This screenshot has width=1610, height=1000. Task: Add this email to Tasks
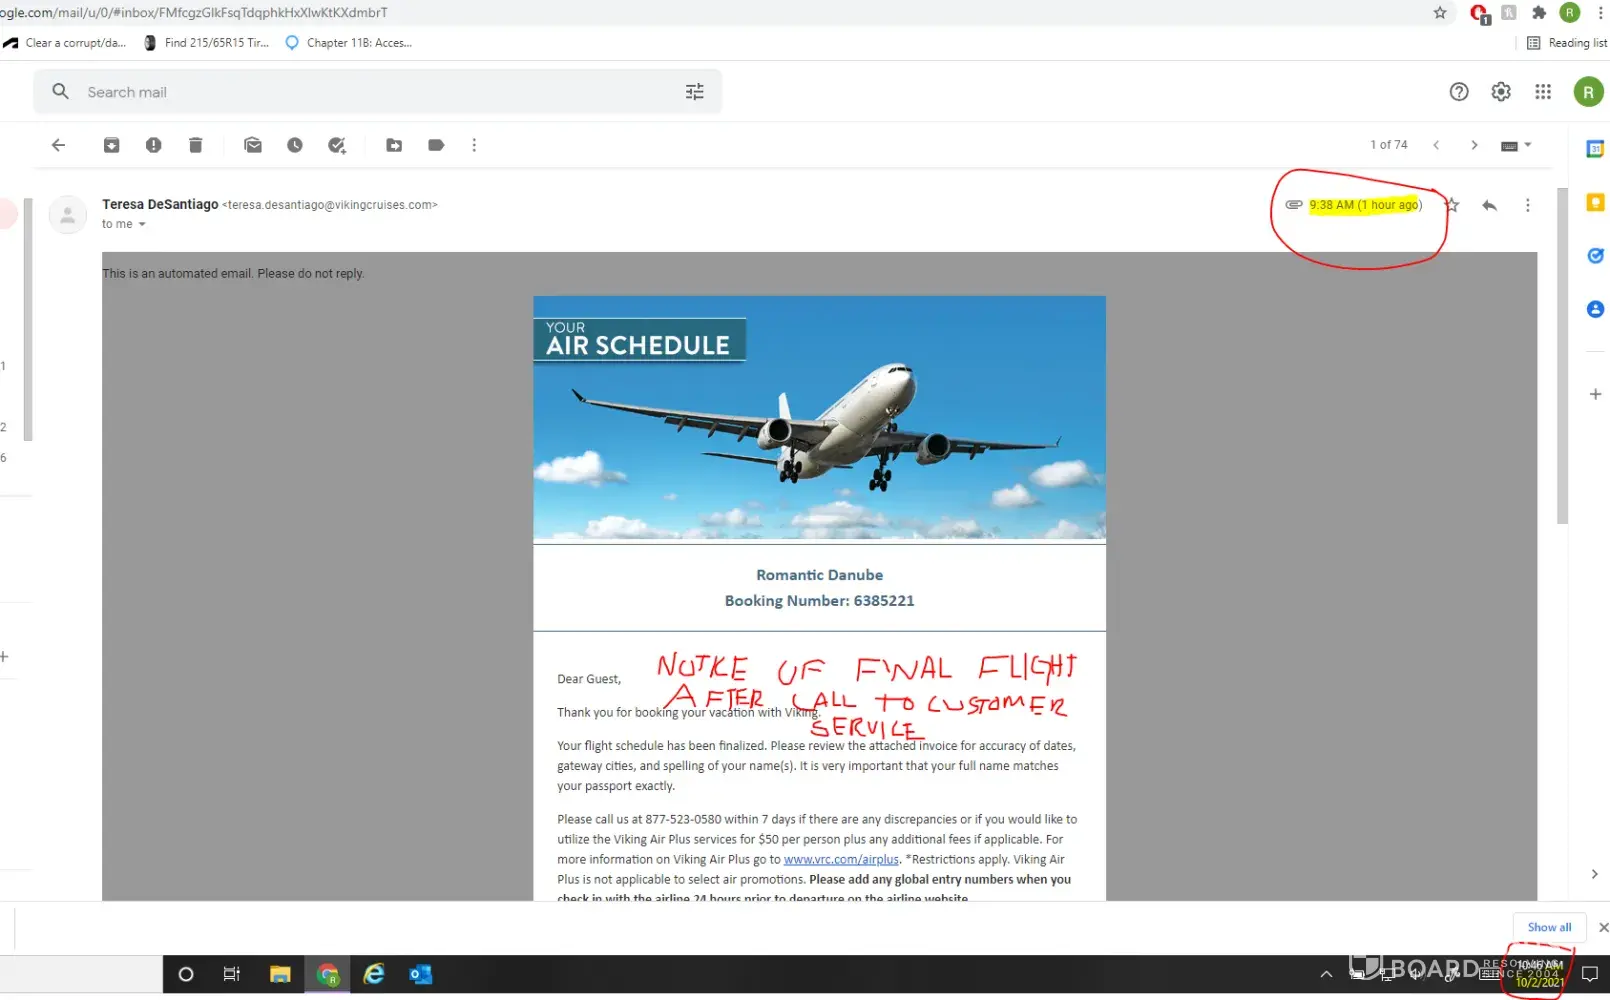coord(337,145)
